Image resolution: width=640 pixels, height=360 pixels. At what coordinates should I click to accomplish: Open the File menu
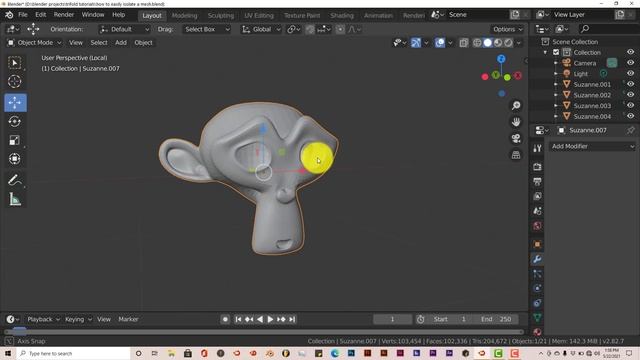[23, 15]
